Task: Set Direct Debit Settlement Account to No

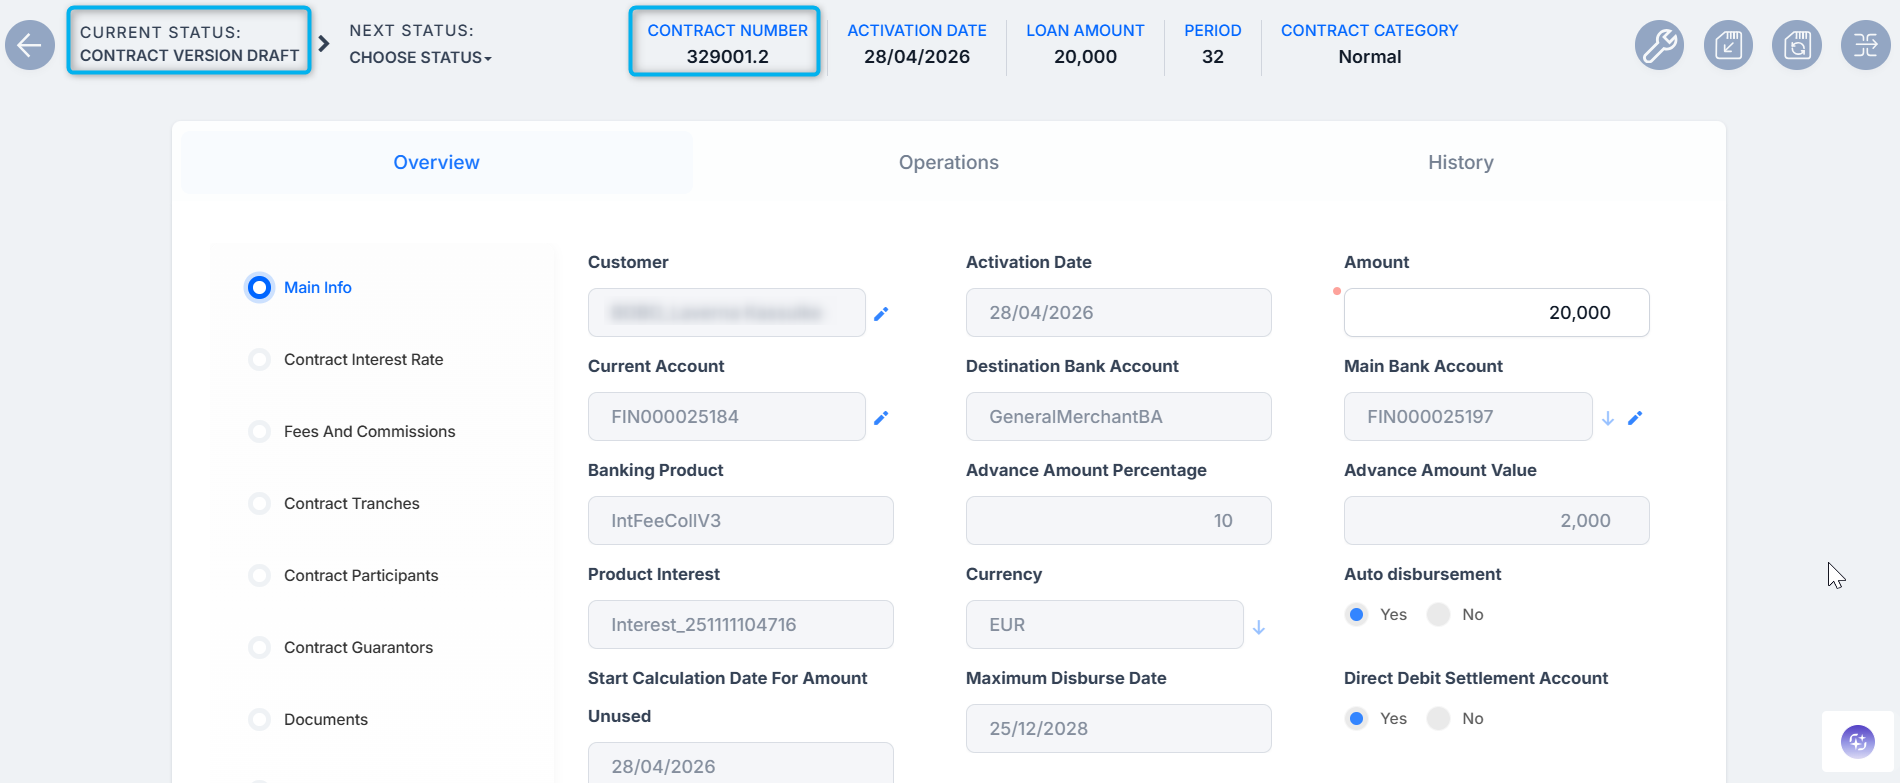Action: [x=1439, y=718]
